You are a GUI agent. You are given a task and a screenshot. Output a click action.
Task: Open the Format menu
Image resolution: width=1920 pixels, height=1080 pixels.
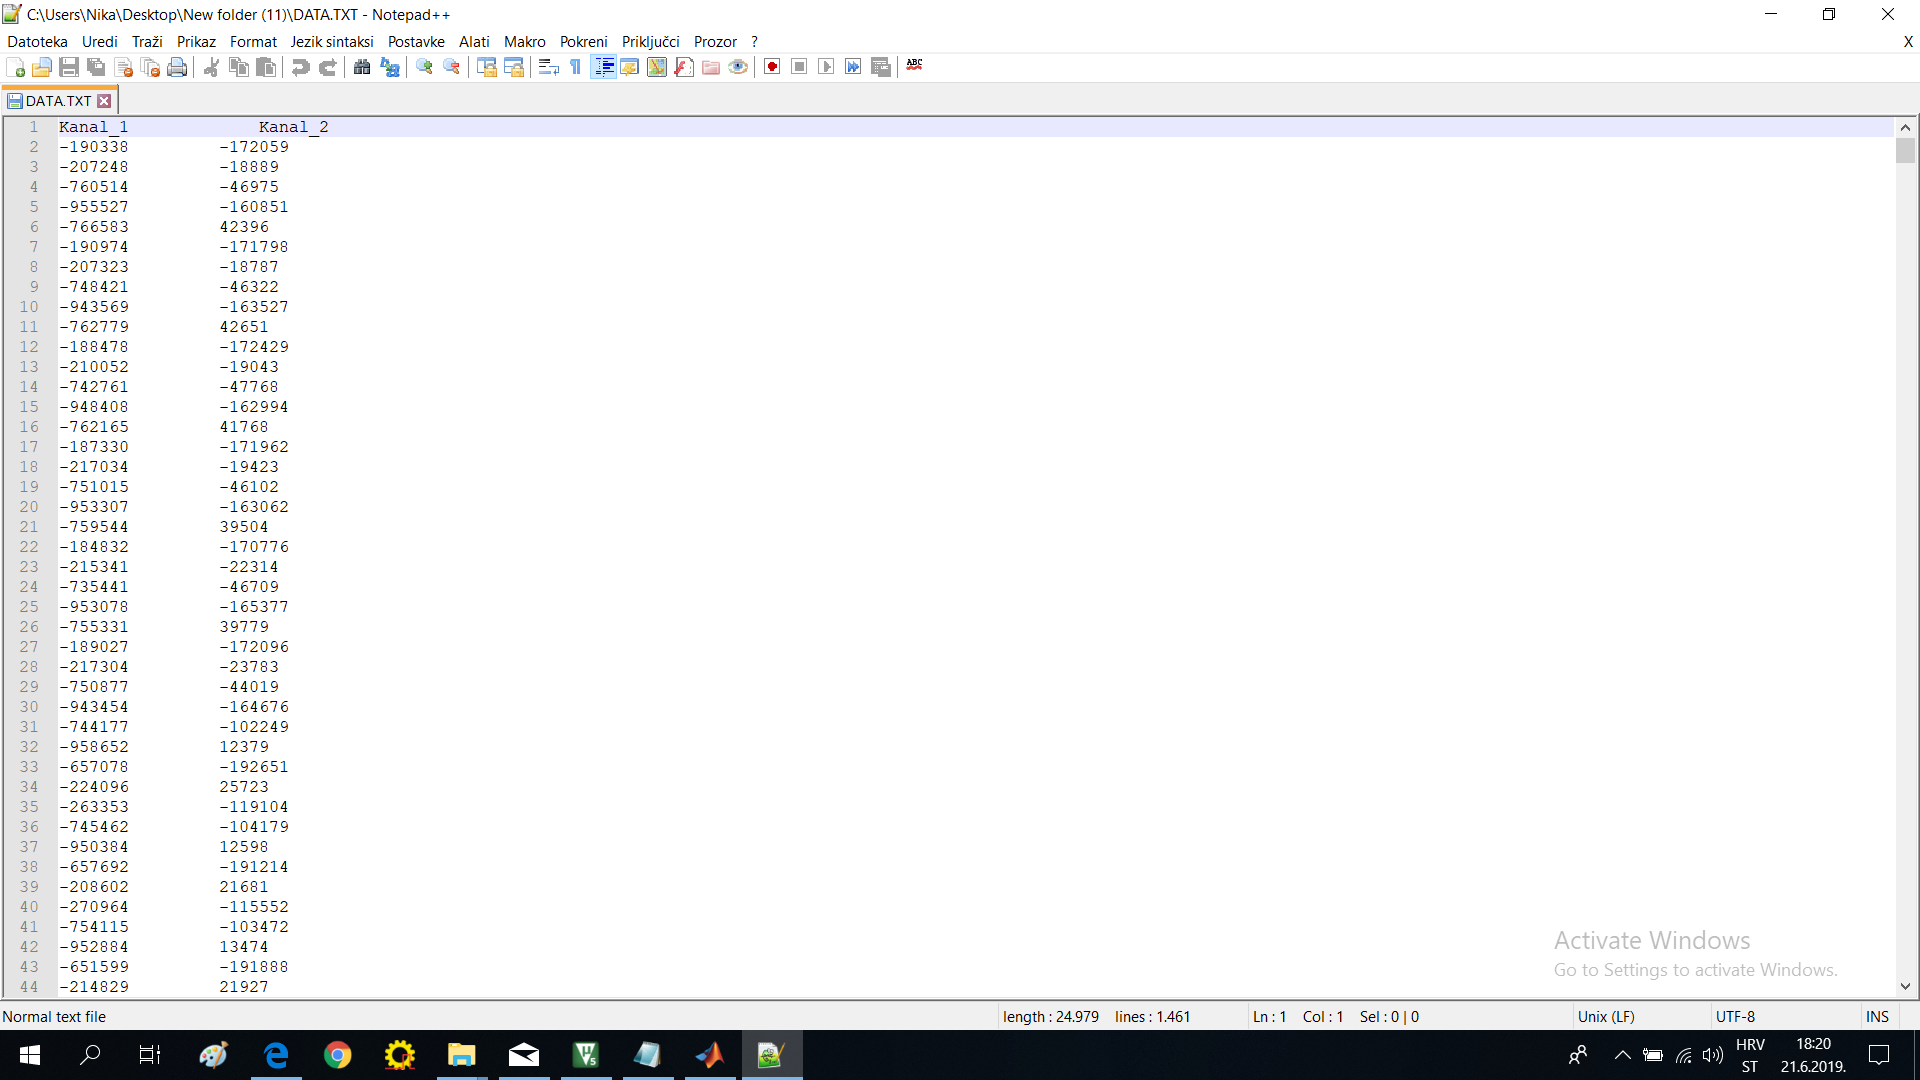(253, 42)
